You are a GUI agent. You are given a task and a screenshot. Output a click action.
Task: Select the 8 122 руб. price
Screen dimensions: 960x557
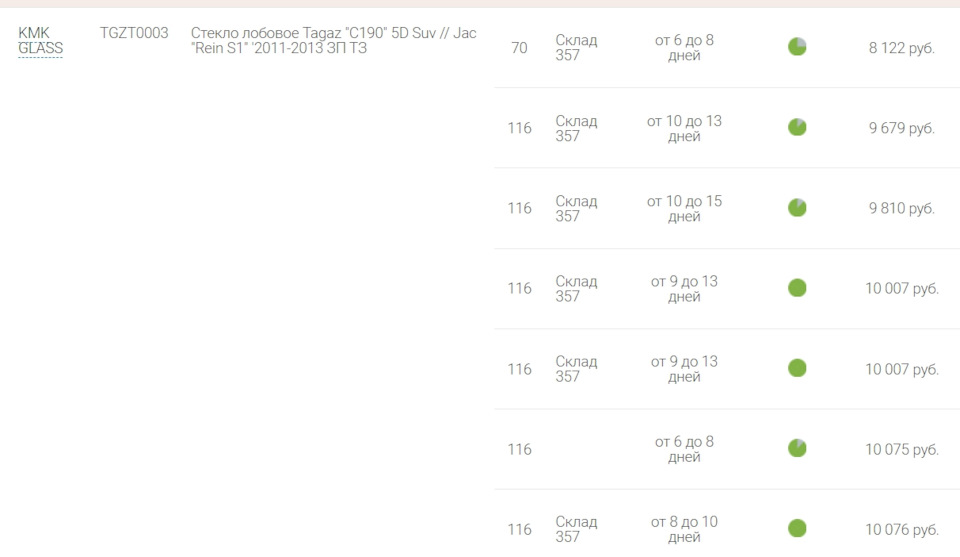[901, 48]
